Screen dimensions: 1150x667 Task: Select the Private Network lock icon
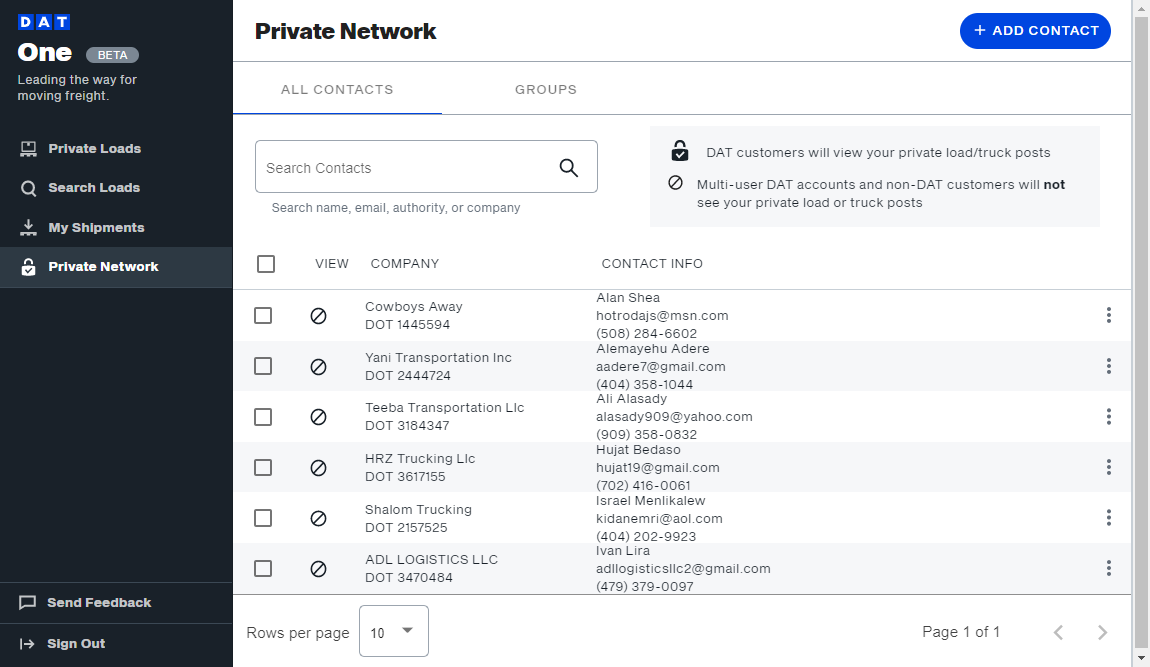(27, 266)
